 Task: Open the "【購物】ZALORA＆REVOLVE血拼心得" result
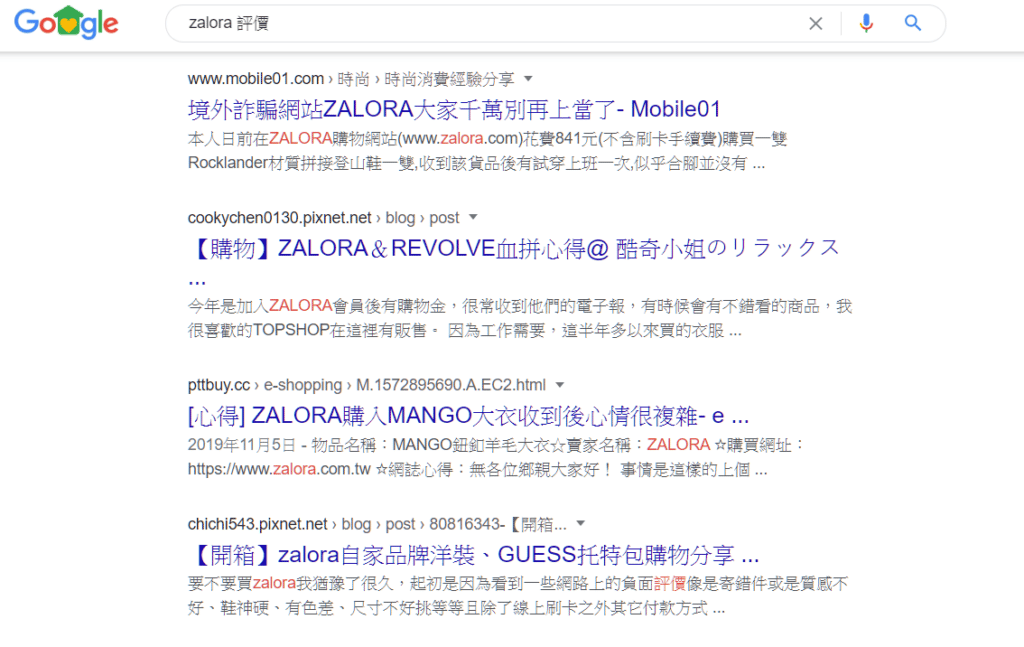point(513,249)
